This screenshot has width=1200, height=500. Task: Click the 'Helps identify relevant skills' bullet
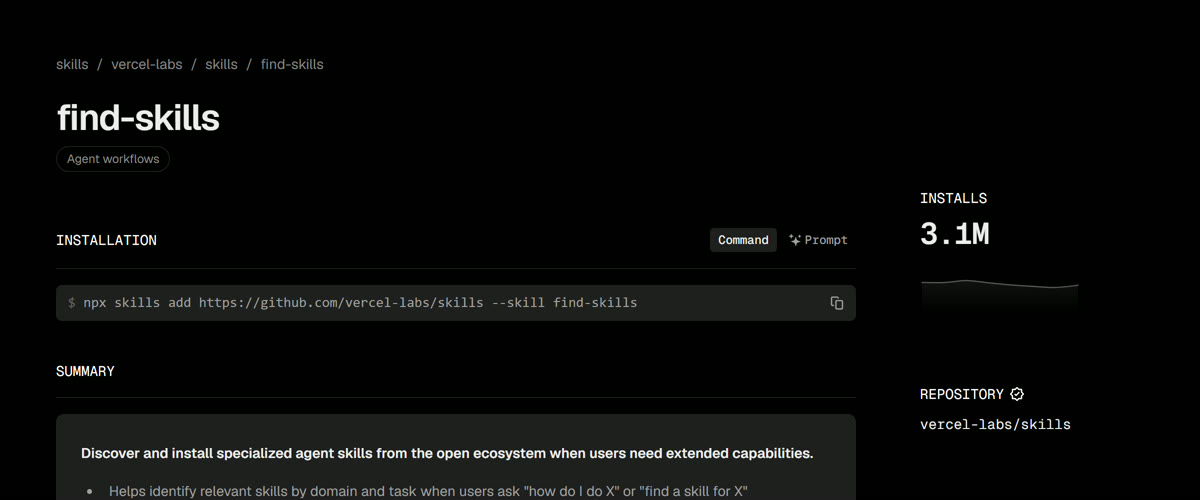pyautogui.click(x=428, y=491)
